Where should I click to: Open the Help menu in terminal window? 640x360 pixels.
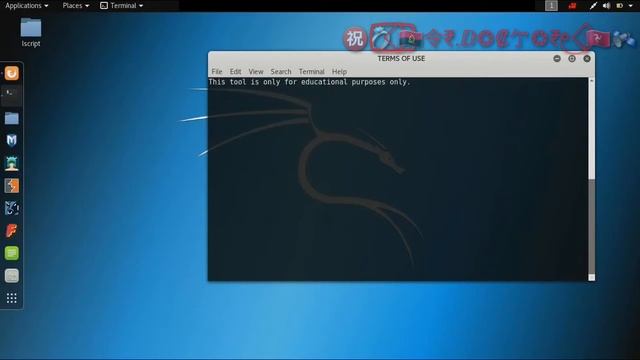pyautogui.click(x=339, y=71)
